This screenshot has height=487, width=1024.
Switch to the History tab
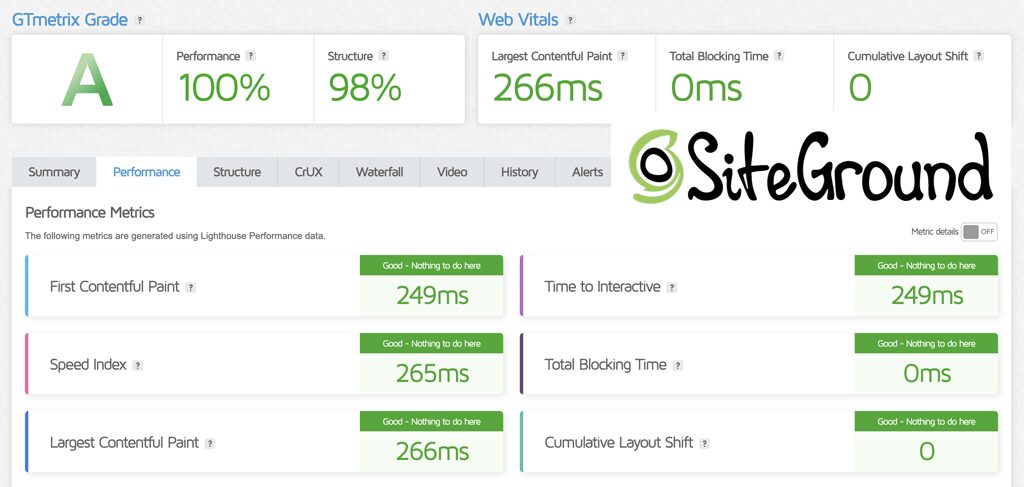520,172
